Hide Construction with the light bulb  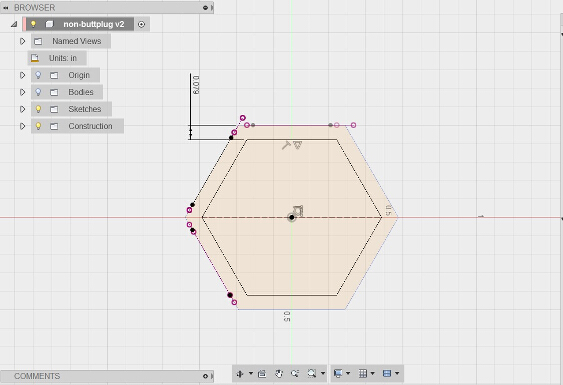click(x=38, y=126)
